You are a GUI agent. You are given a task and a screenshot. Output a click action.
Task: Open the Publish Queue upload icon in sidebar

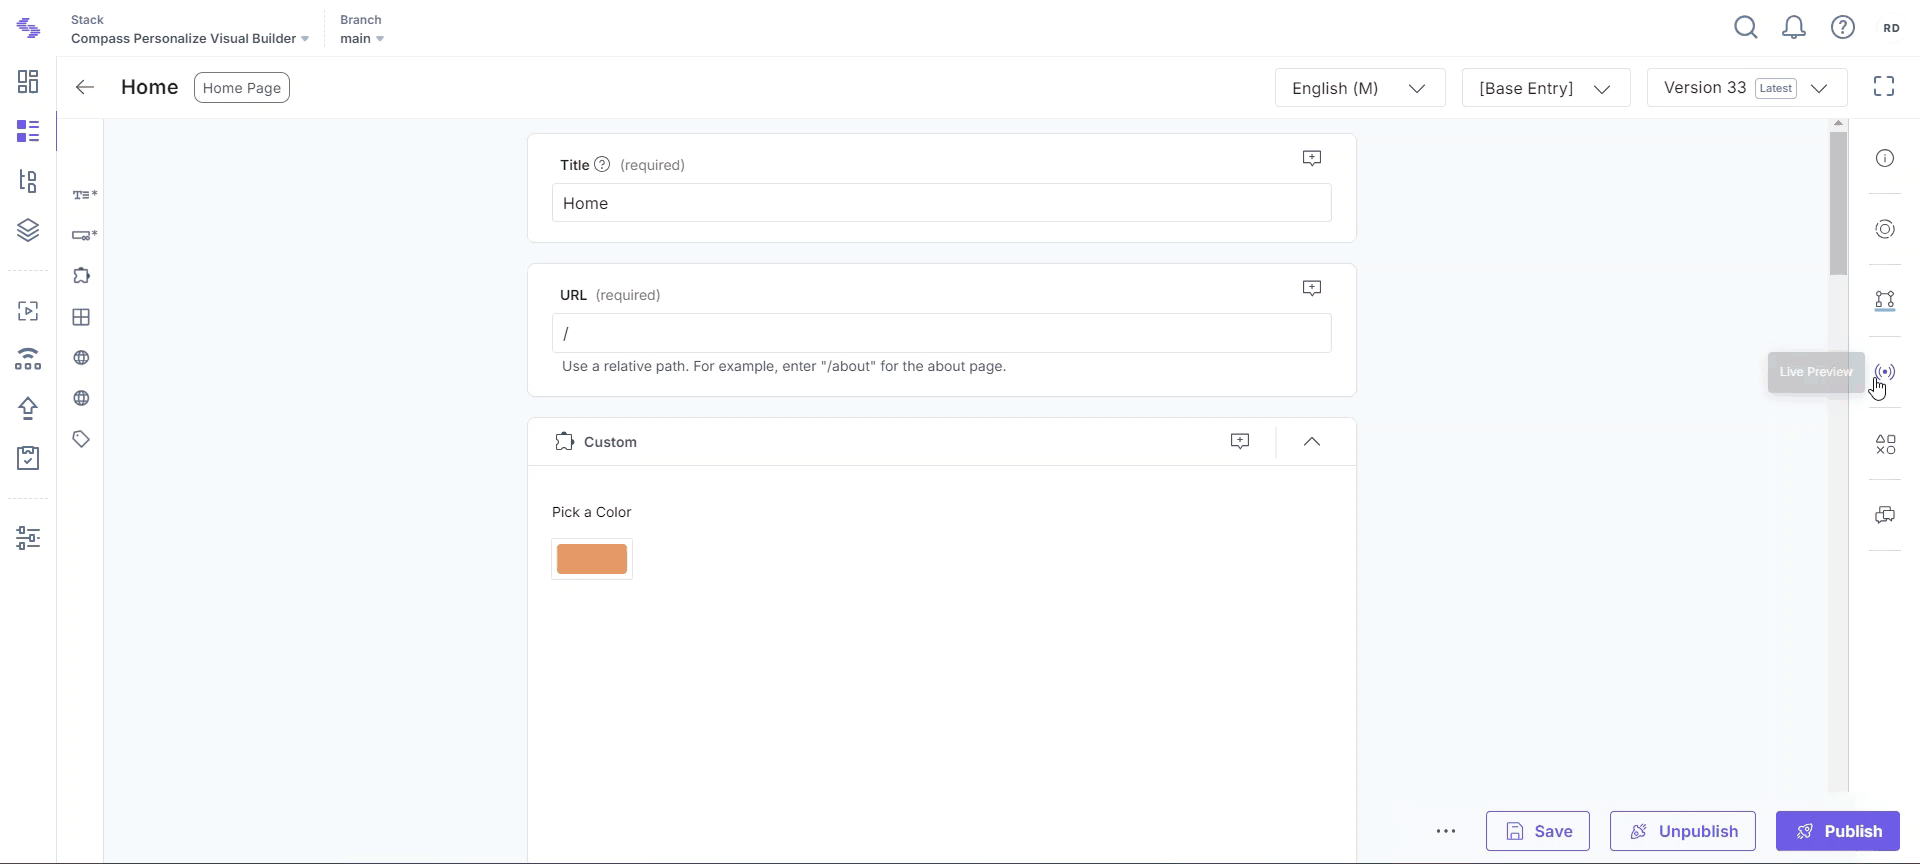click(x=28, y=408)
